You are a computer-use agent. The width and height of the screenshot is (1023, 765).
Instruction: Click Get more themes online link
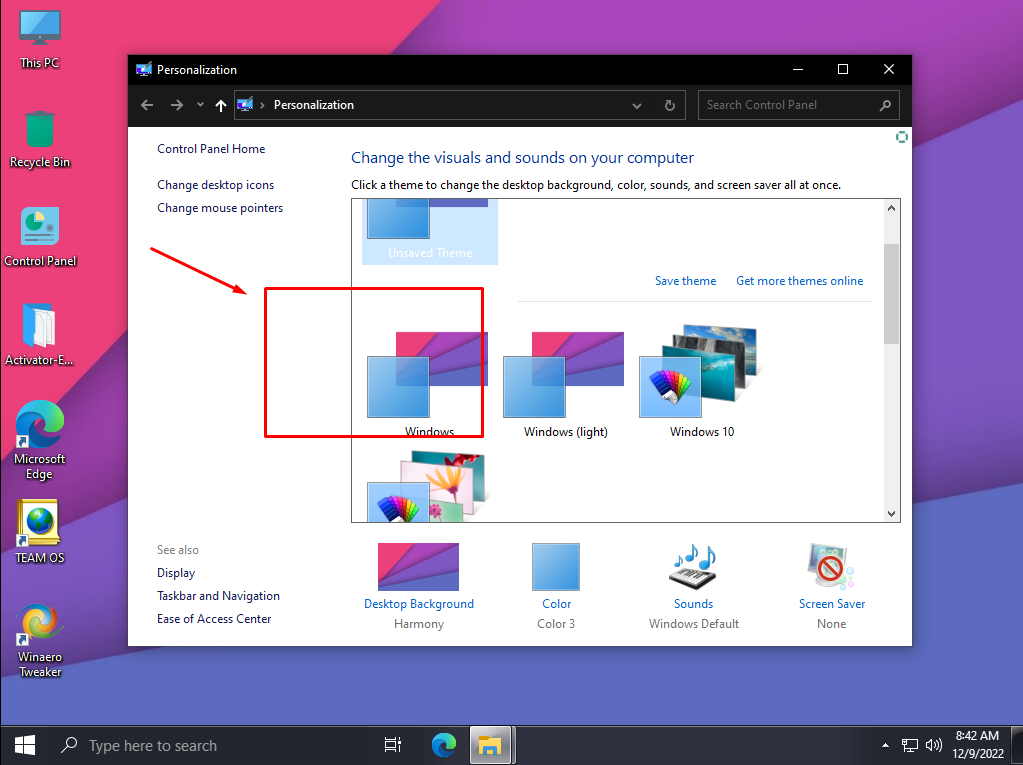(799, 280)
